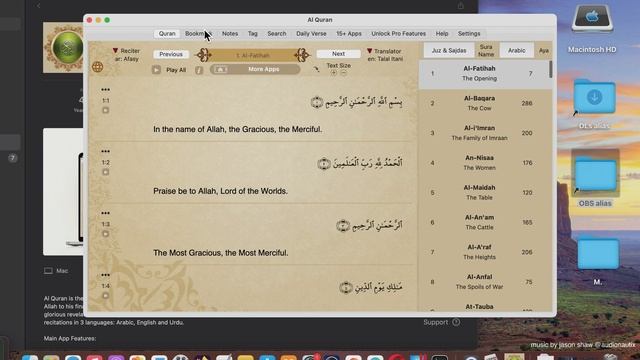This screenshot has width=640, height=360.
Task: Open the globe language icon
Action: 97,67
